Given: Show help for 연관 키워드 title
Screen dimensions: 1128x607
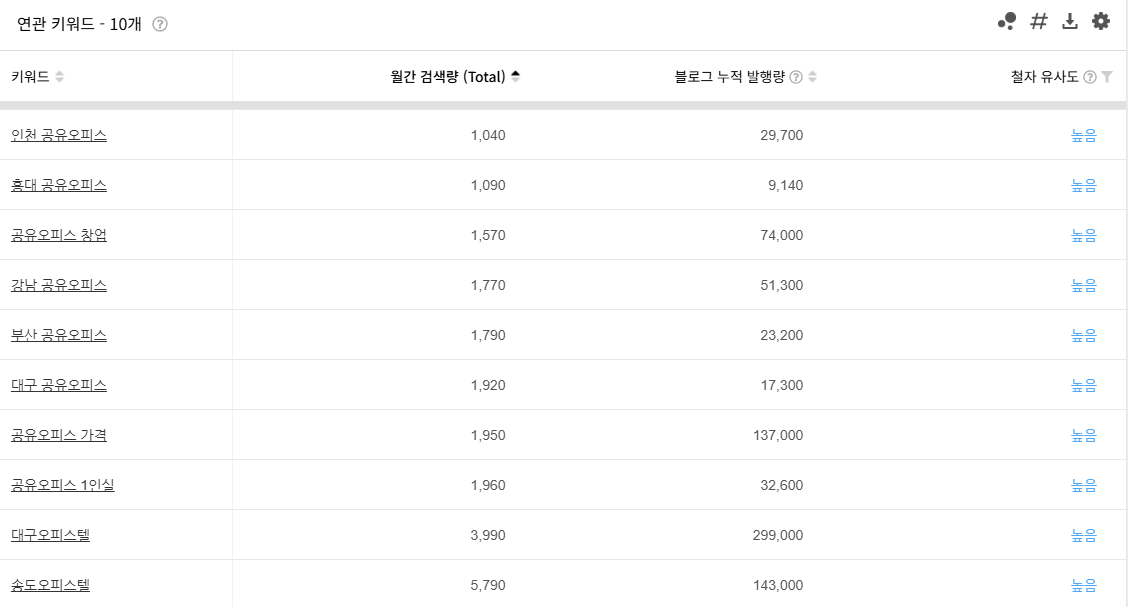Looking at the screenshot, I should 160,24.
